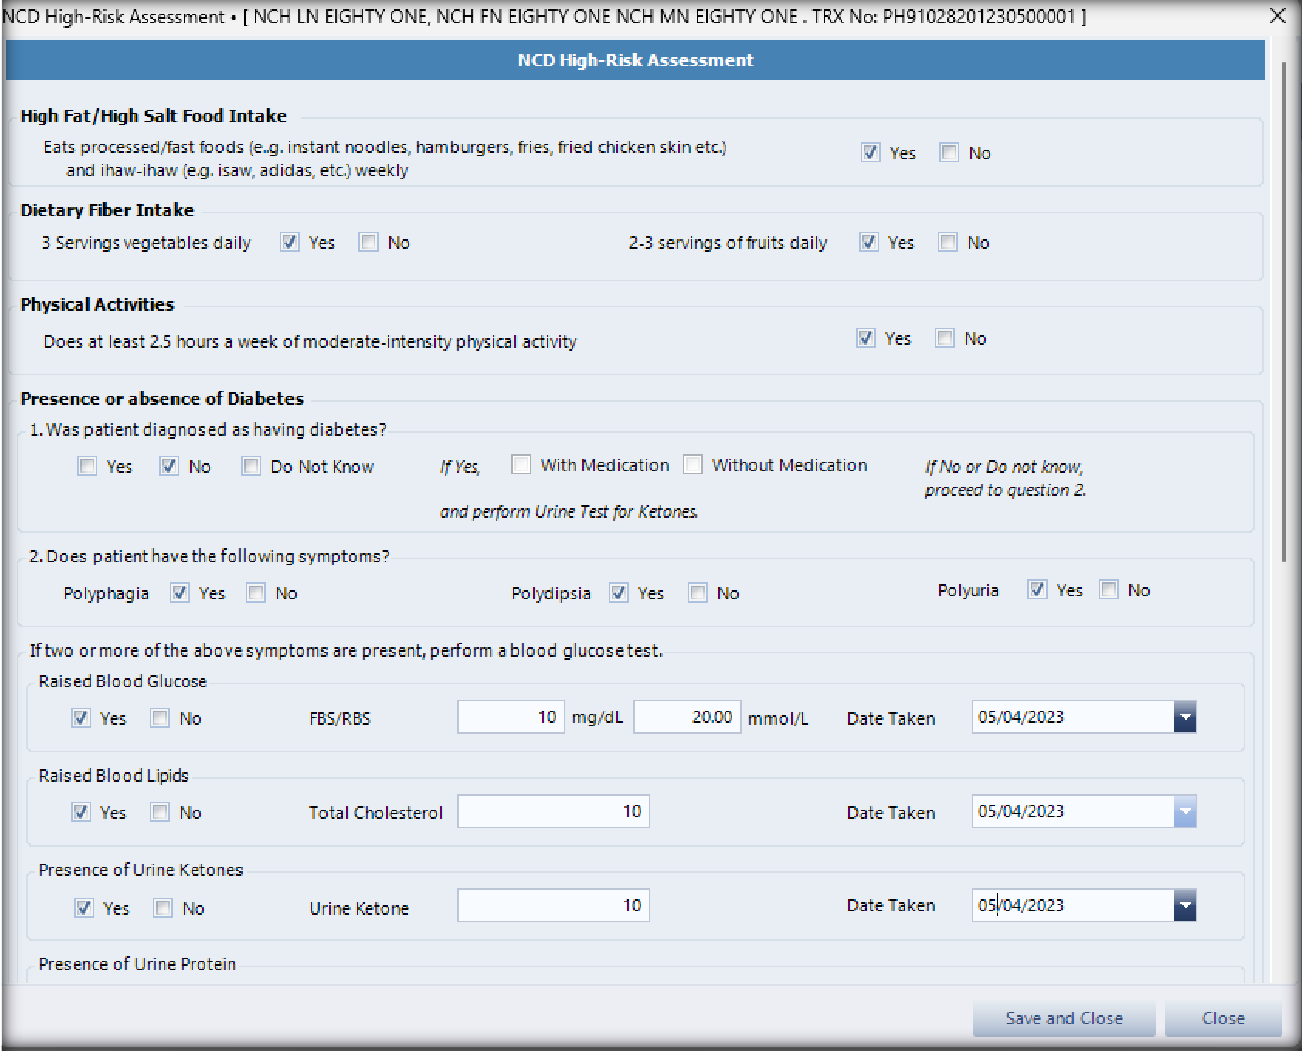Open Raised Blood Glucose date dropdown
The height and width of the screenshot is (1051, 1302).
pyautogui.click(x=1185, y=717)
